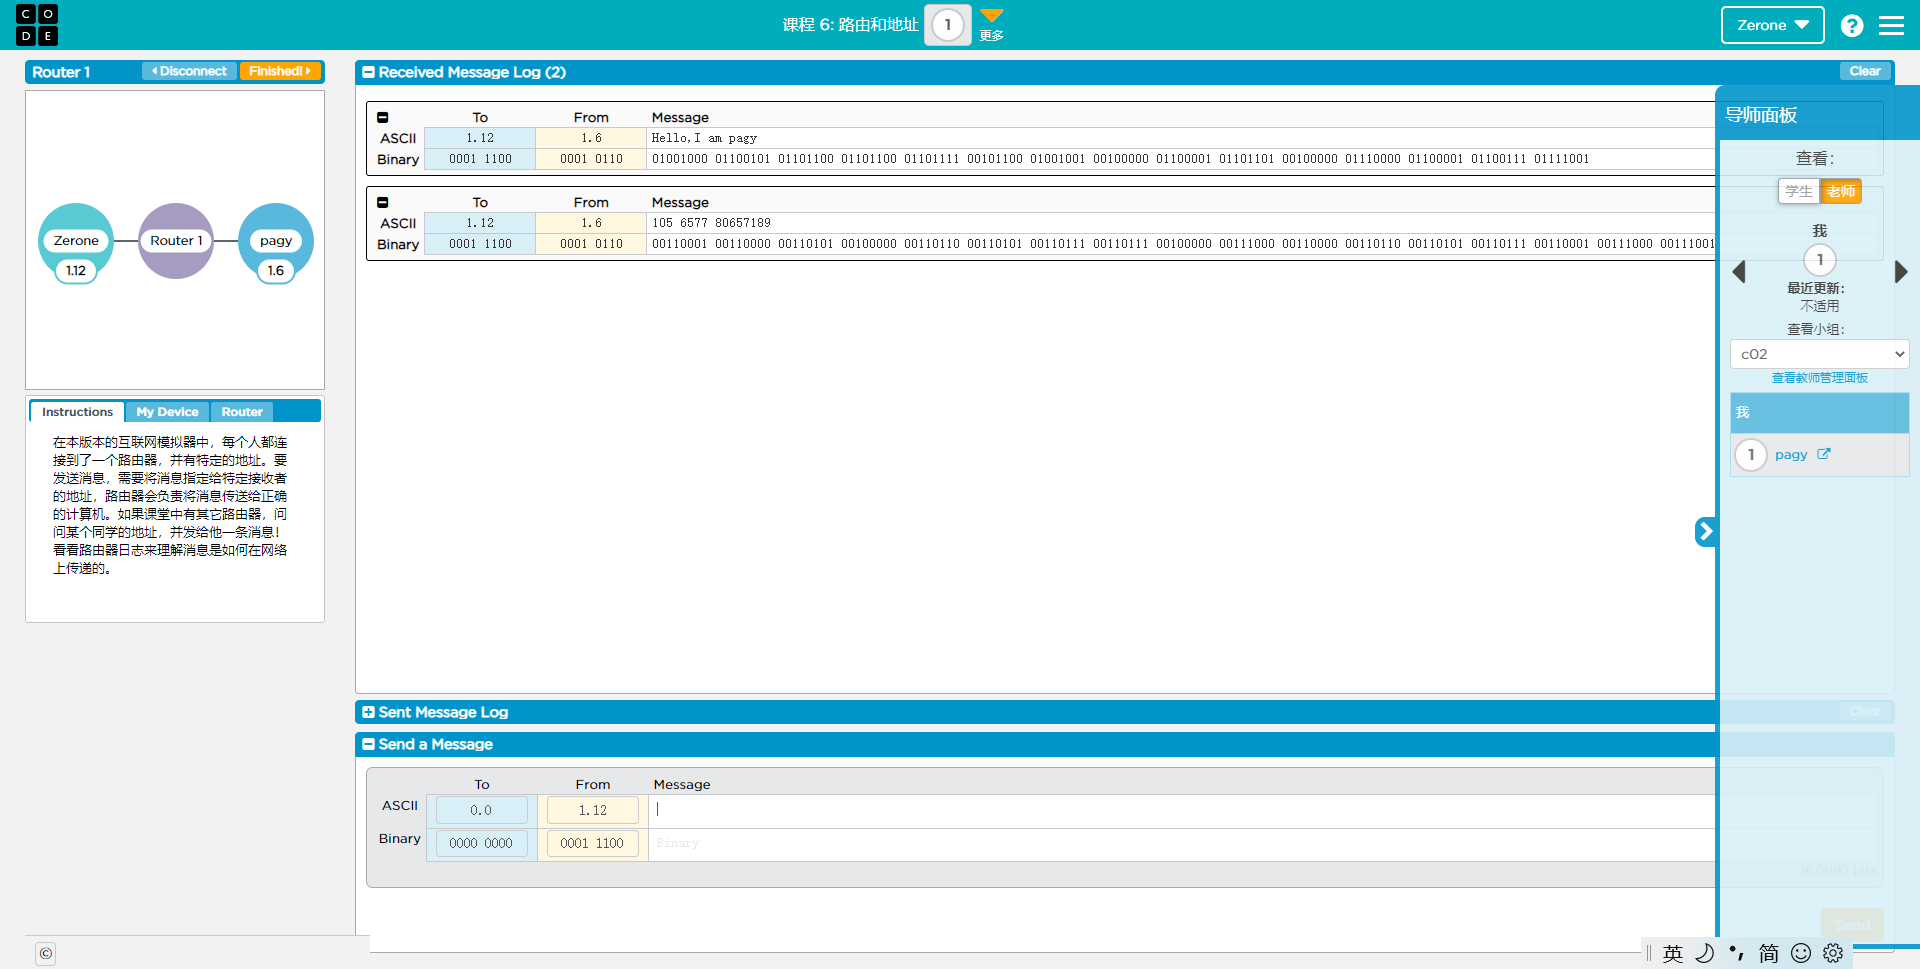The image size is (1920, 969).
Task: Open the IME settings gear
Action: pyautogui.click(x=1833, y=954)
